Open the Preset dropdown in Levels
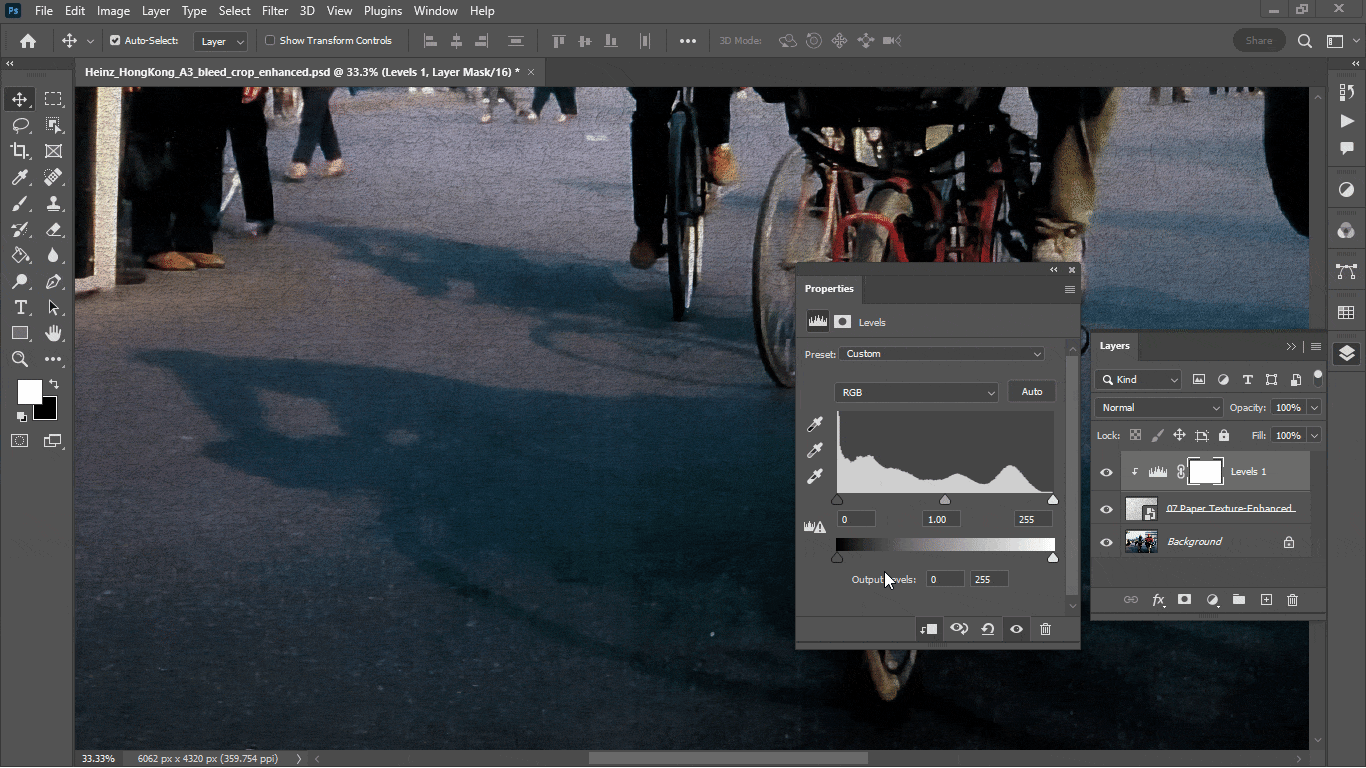The image size is (1366, 768). (x=943, y=354)
